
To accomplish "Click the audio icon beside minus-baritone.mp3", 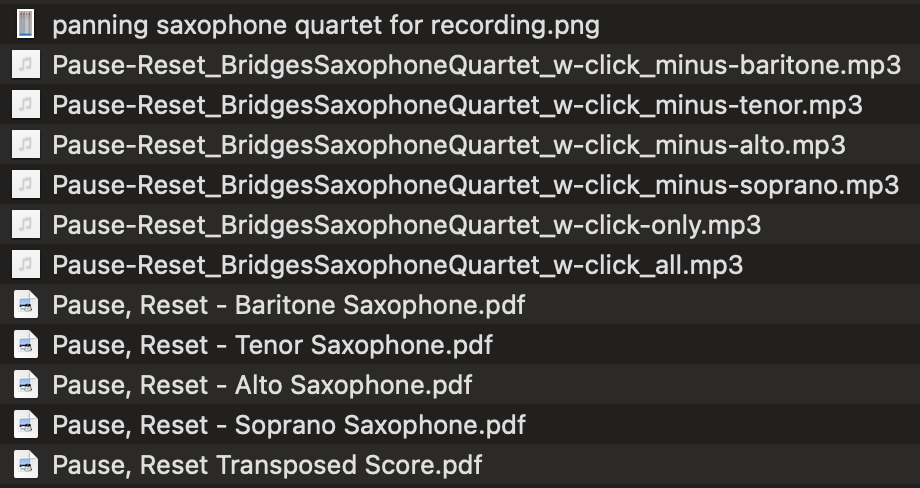I will pos(26,65).
